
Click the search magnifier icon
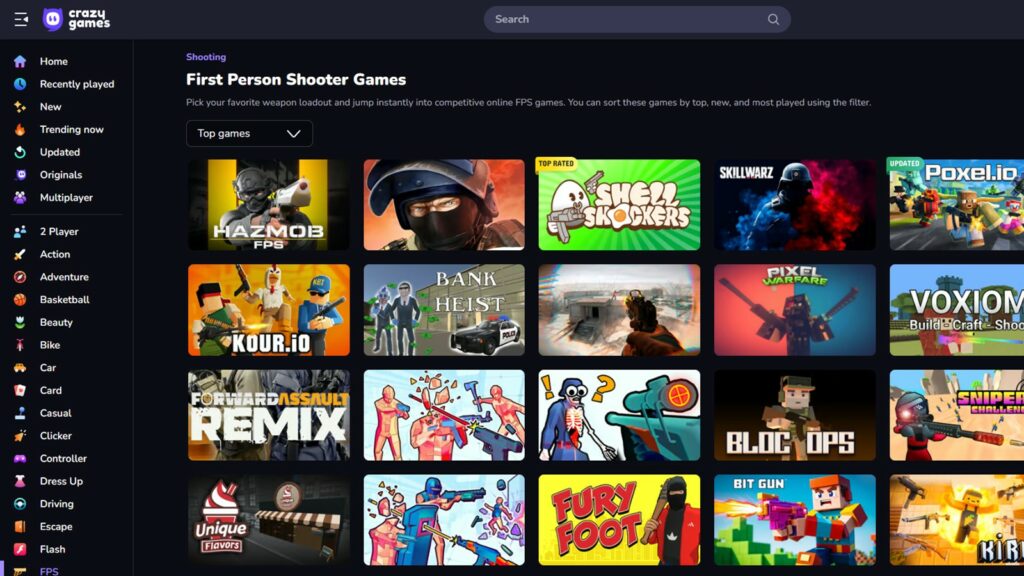[x=773, y=20]
